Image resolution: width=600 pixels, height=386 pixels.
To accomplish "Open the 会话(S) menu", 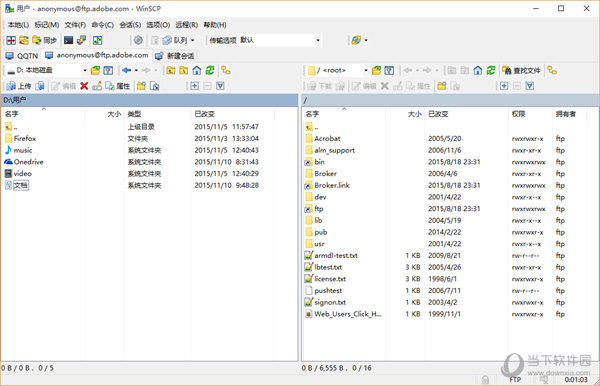I will tap(130, 25).
